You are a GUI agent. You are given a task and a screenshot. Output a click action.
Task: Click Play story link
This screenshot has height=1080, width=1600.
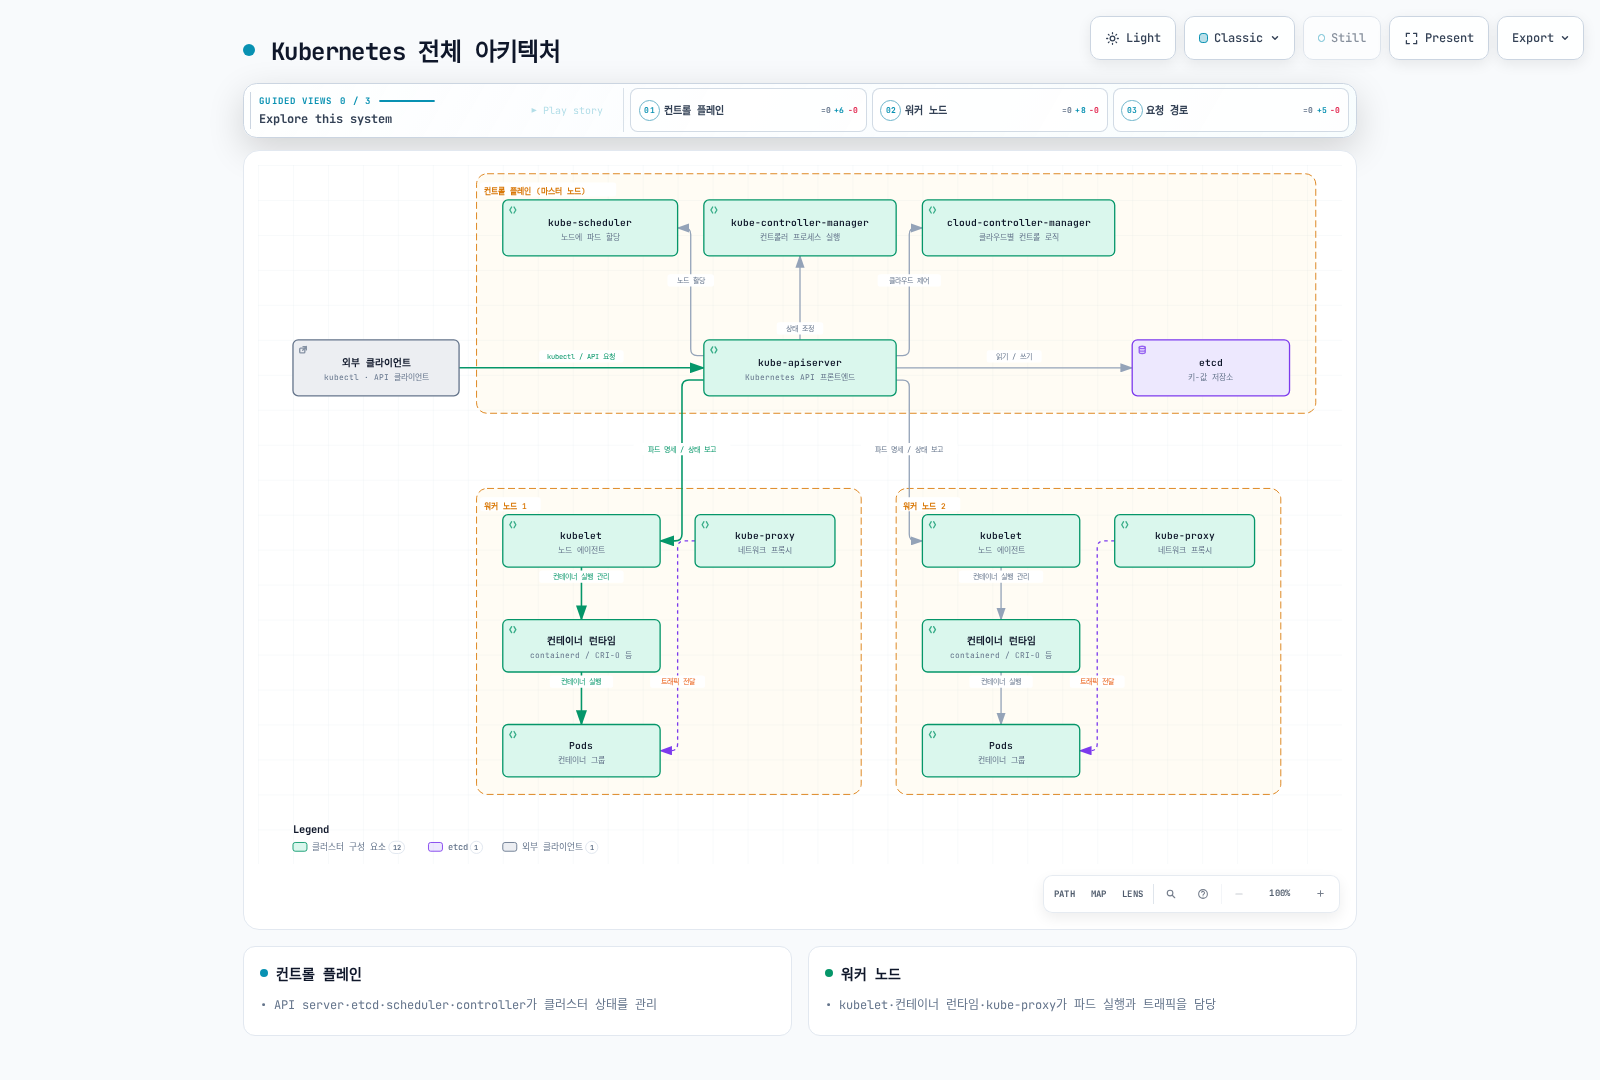click(x=567, y=111)
